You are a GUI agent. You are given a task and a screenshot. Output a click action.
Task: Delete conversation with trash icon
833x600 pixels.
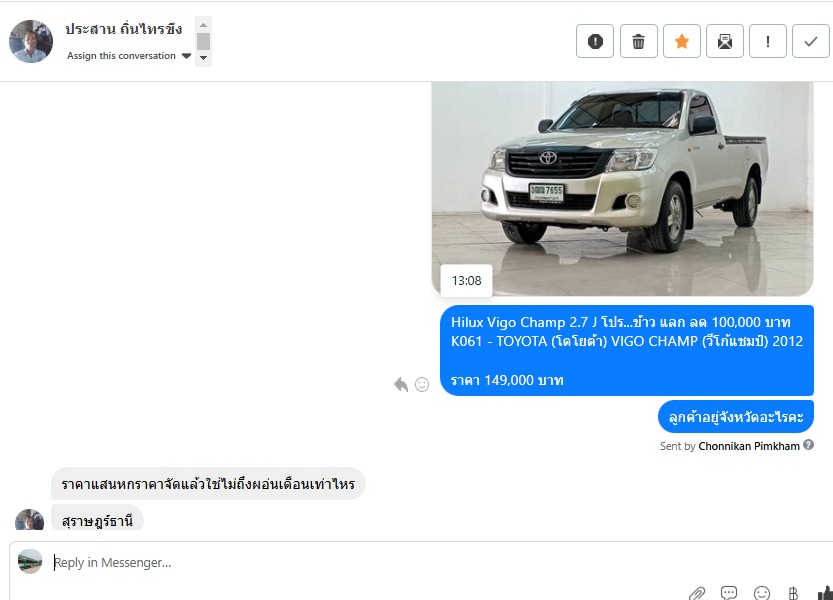pos(639,41)
